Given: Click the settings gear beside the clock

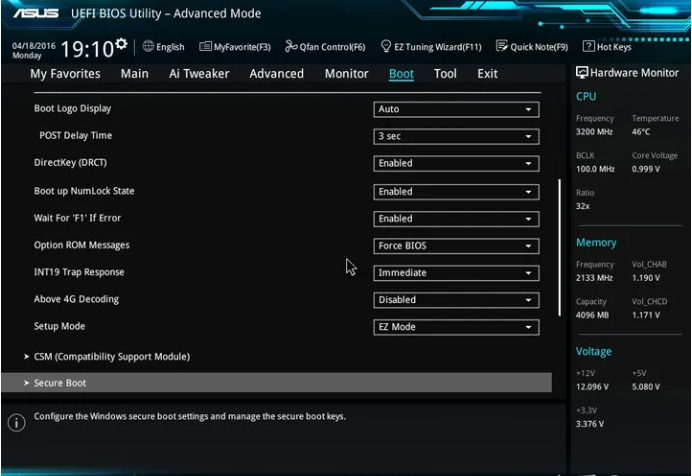Looking at the screenshot, I should (121, 44).
